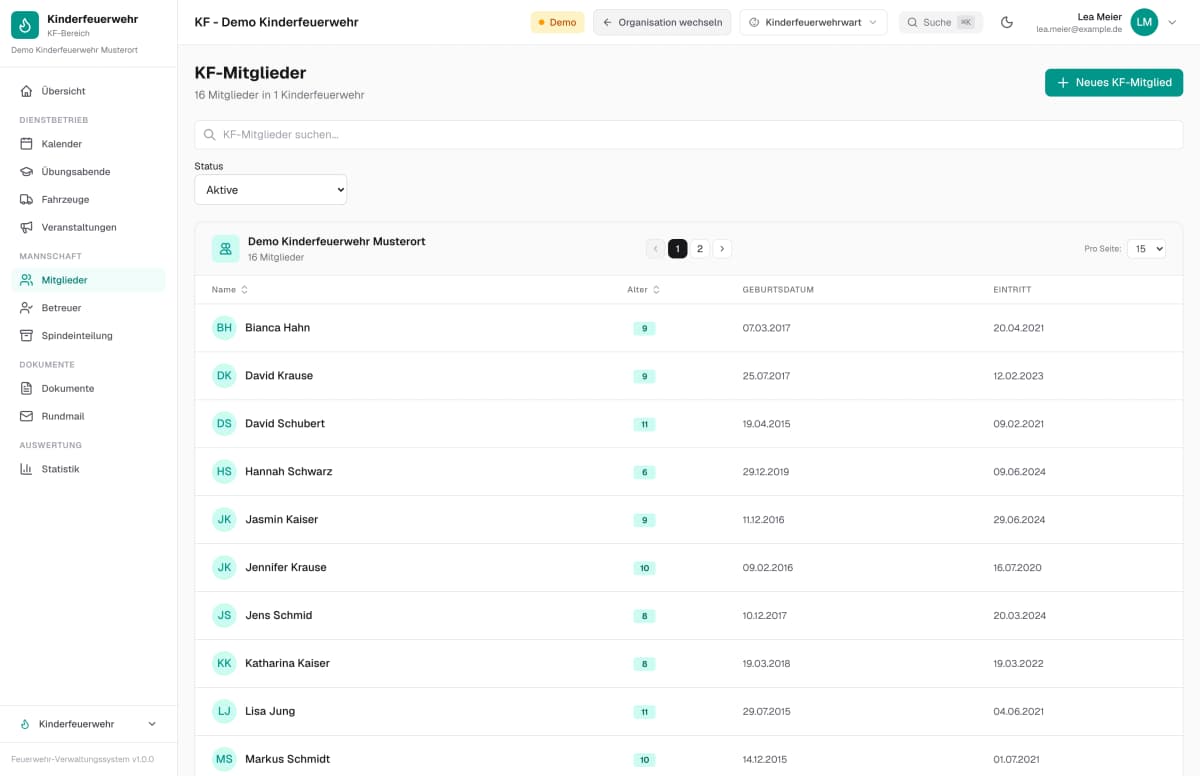Click the KK avatar for Katharina Kaiser
This screenshot has width=1200, height=776.
(x=224, y=664)
